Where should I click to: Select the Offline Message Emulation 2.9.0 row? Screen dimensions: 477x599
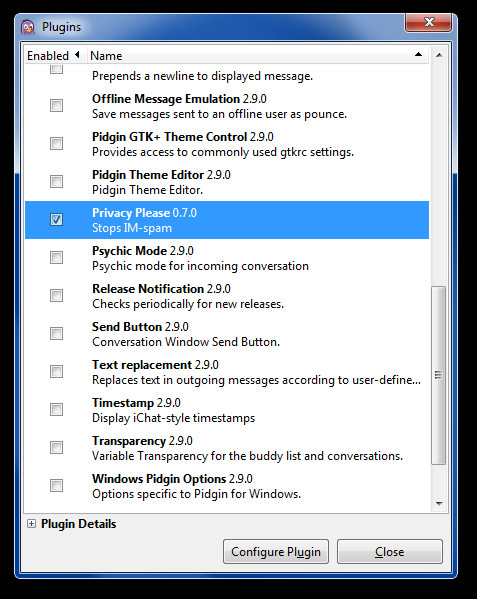tap(227, 106)
